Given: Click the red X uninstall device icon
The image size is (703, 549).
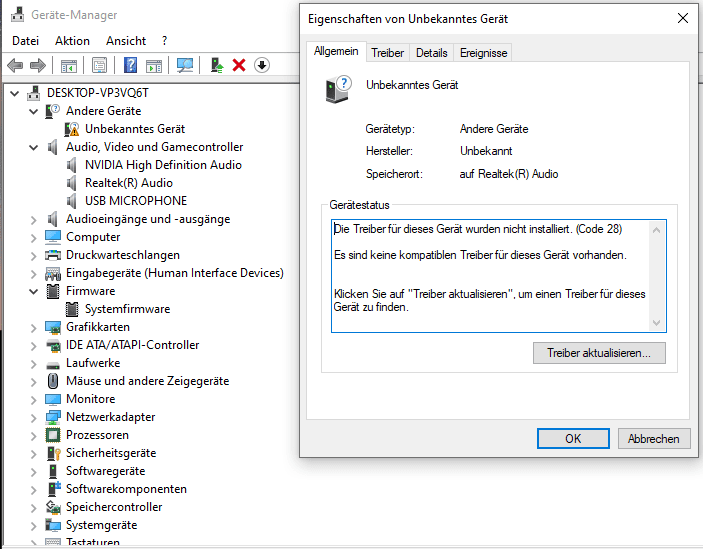Looking at the screenshot, I should click(x=239, y=65).
